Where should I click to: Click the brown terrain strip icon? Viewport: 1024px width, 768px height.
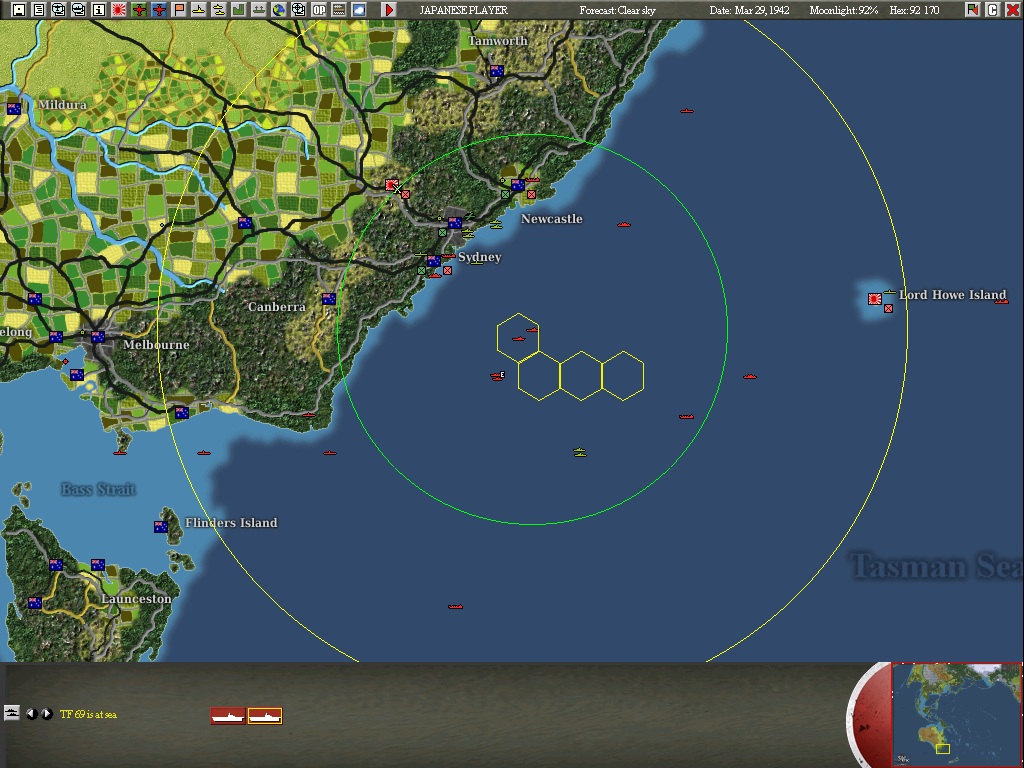point(339,9)
